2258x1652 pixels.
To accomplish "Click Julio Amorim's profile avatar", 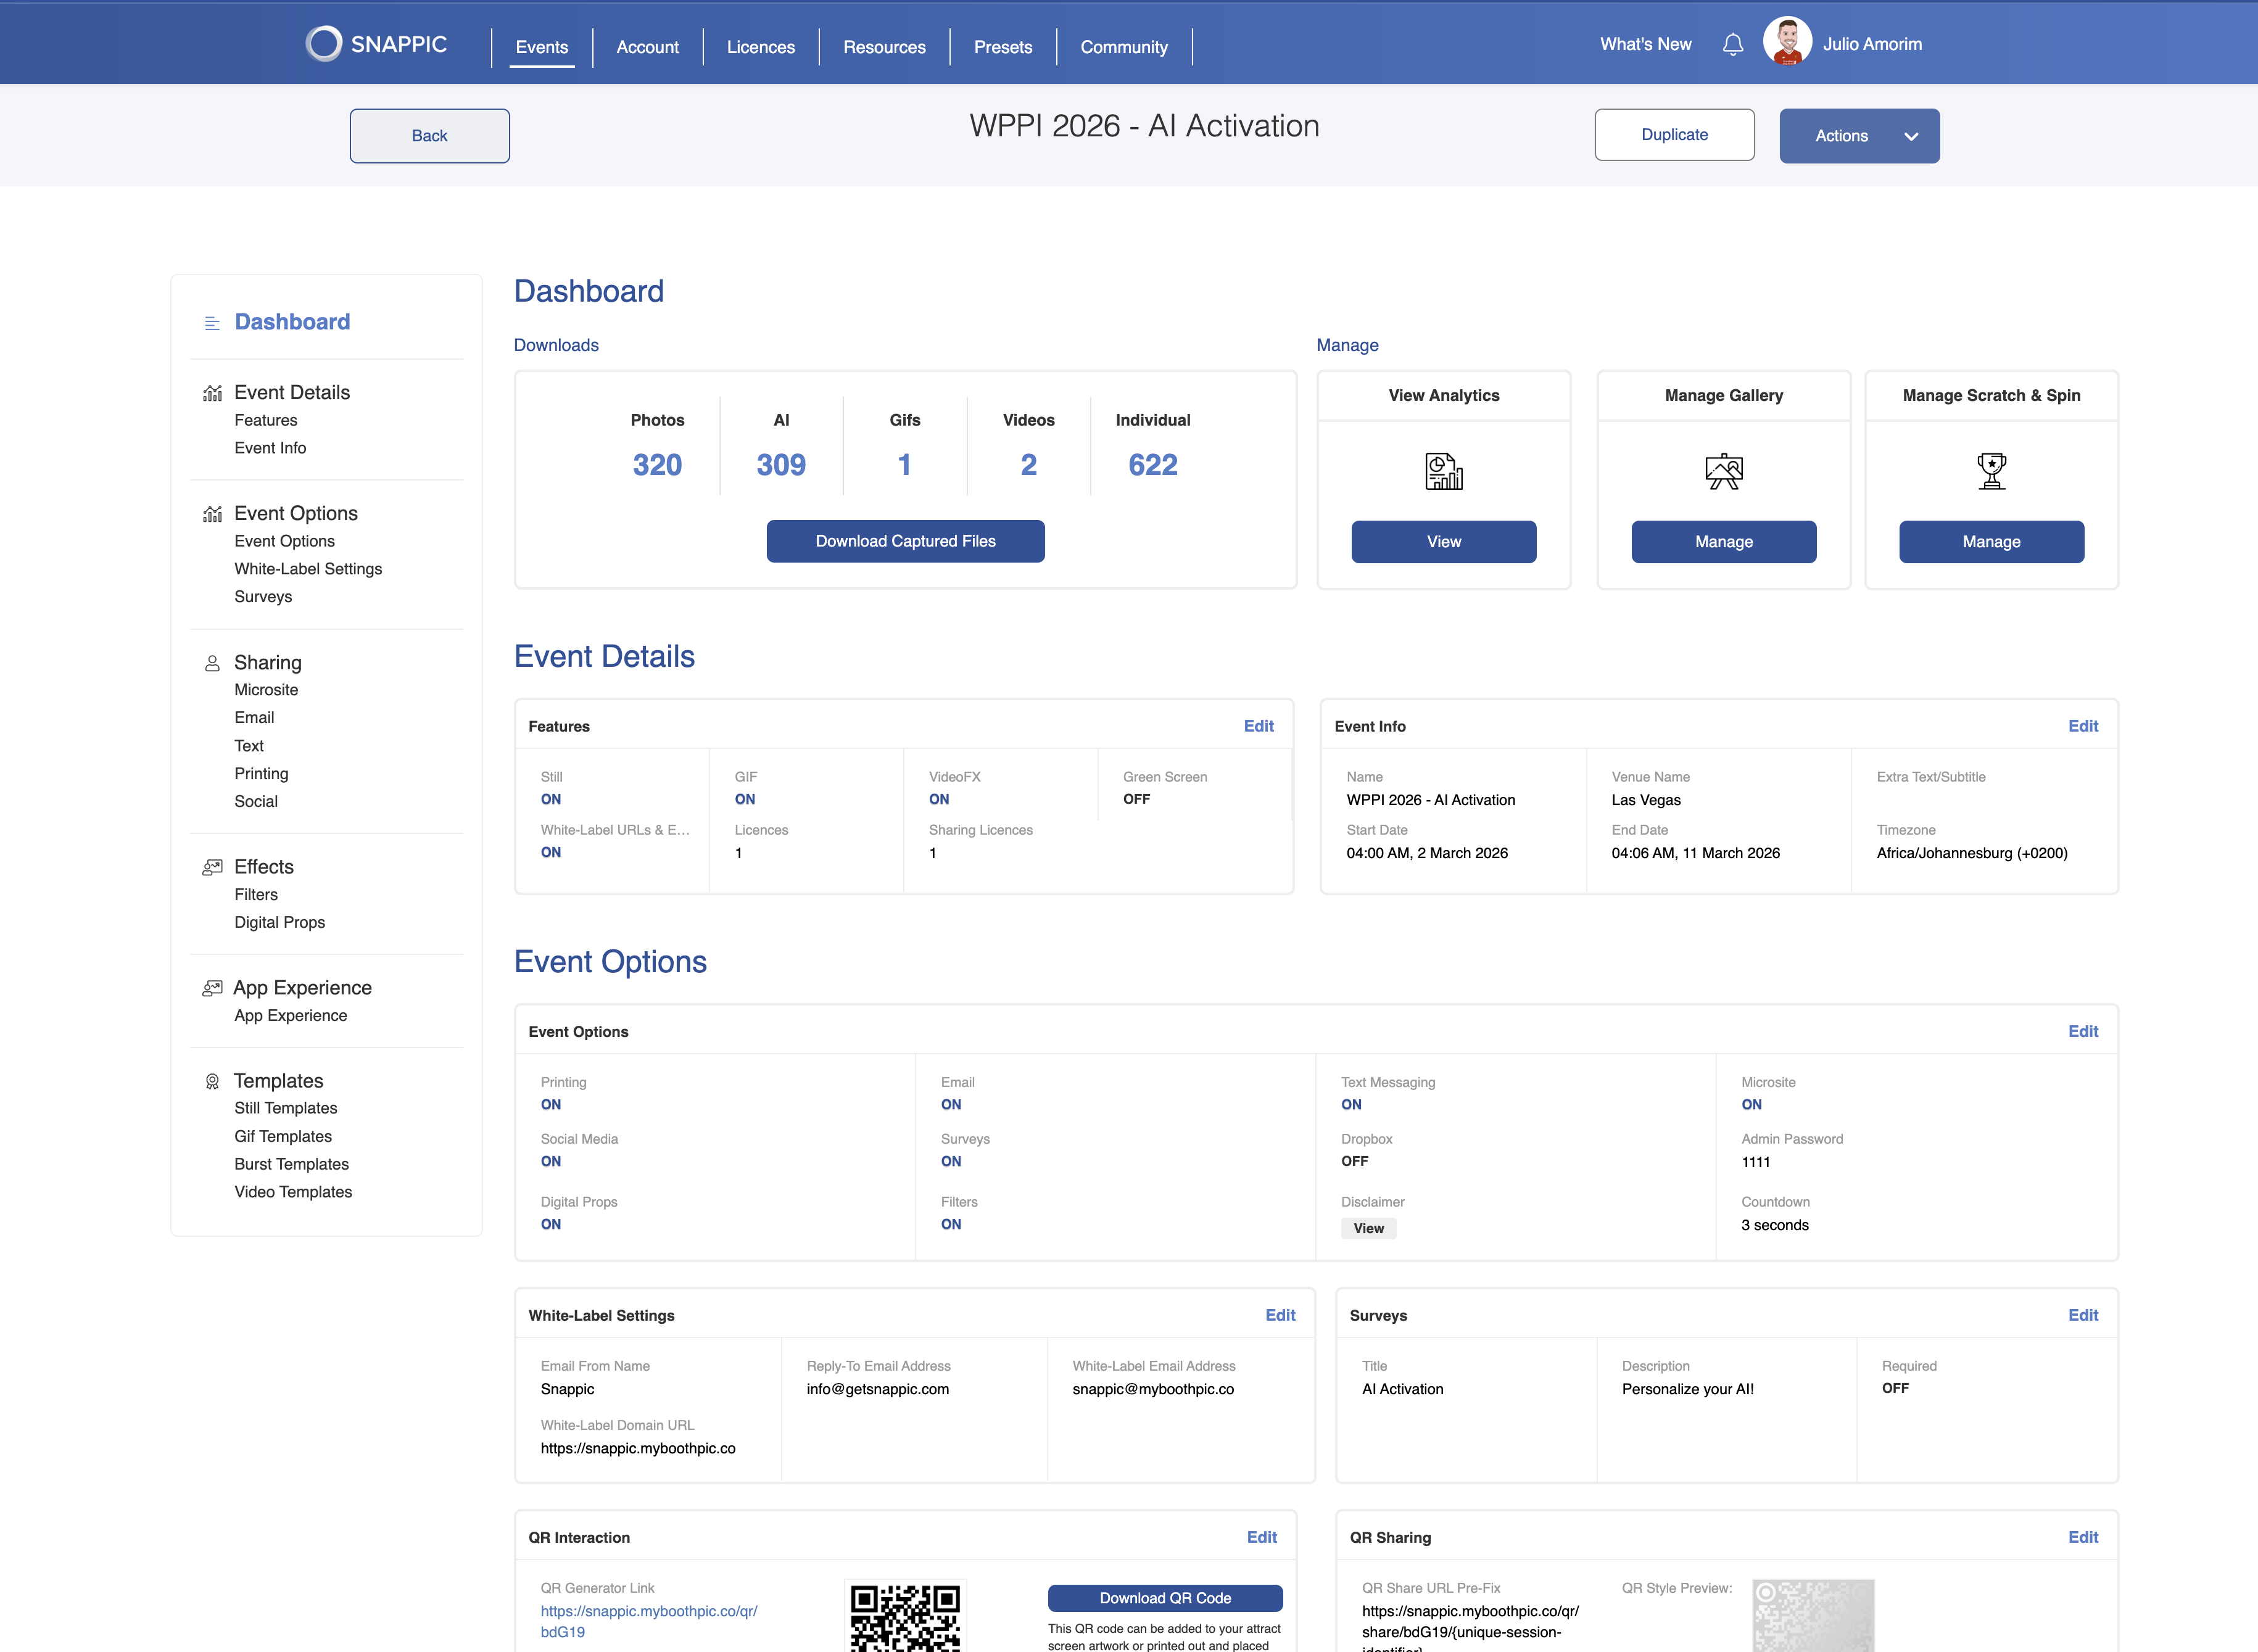I will click(x=1787, y=43).
